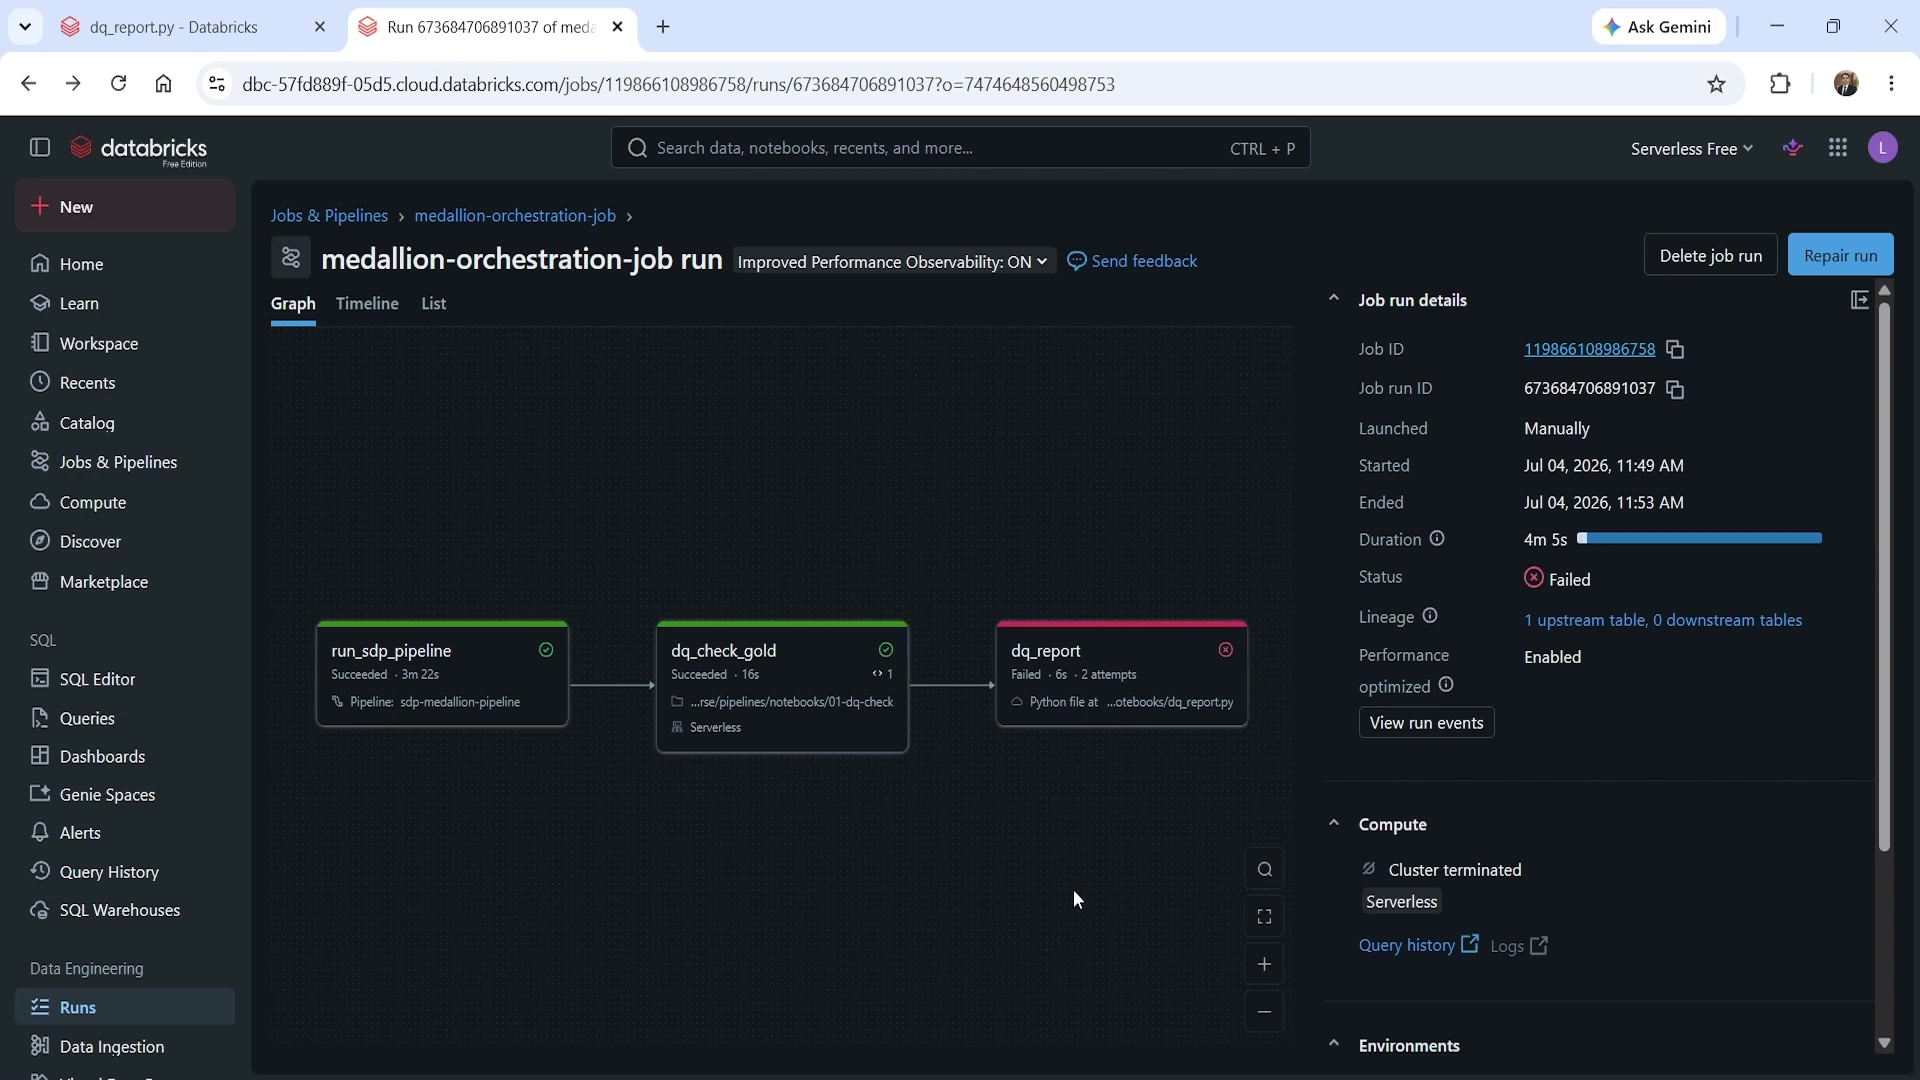1920x1080 pixels.
Task: Show Lineage info tooltip icon
Action: click(1430, 616)
